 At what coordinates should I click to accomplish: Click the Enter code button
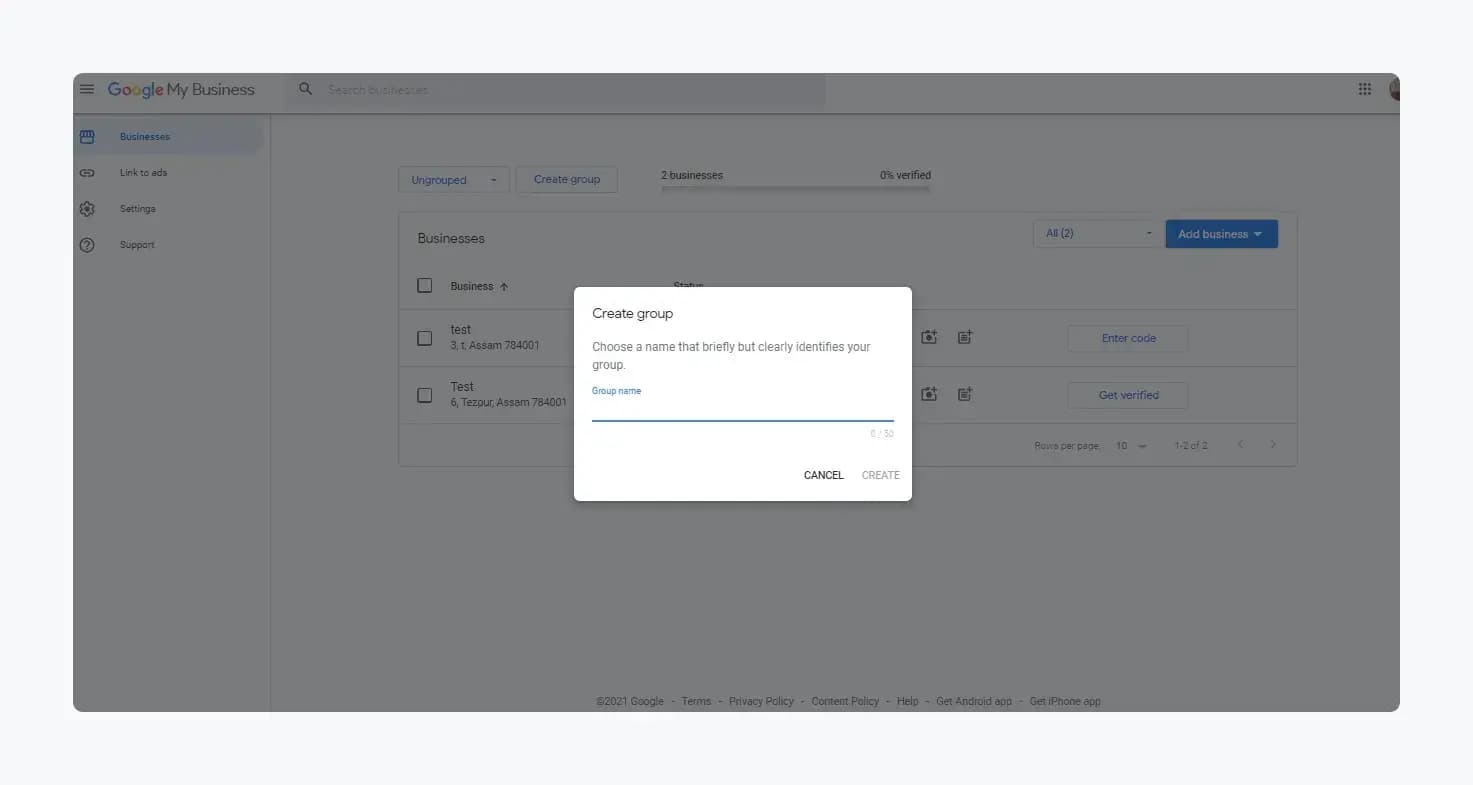pos(1128,338)
